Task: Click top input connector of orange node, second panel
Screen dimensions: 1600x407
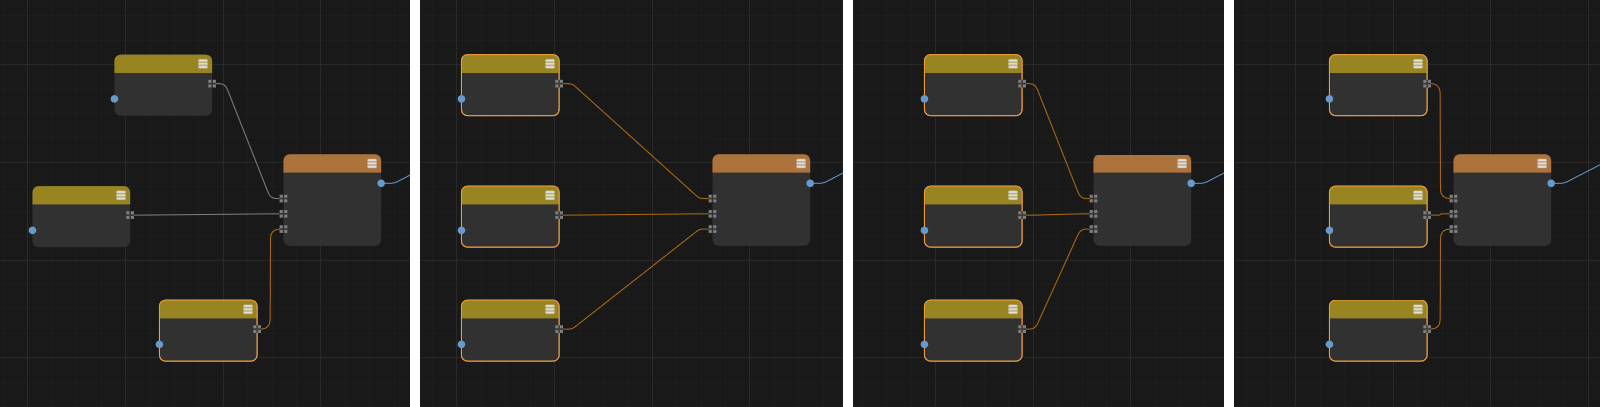Action: 712,198
